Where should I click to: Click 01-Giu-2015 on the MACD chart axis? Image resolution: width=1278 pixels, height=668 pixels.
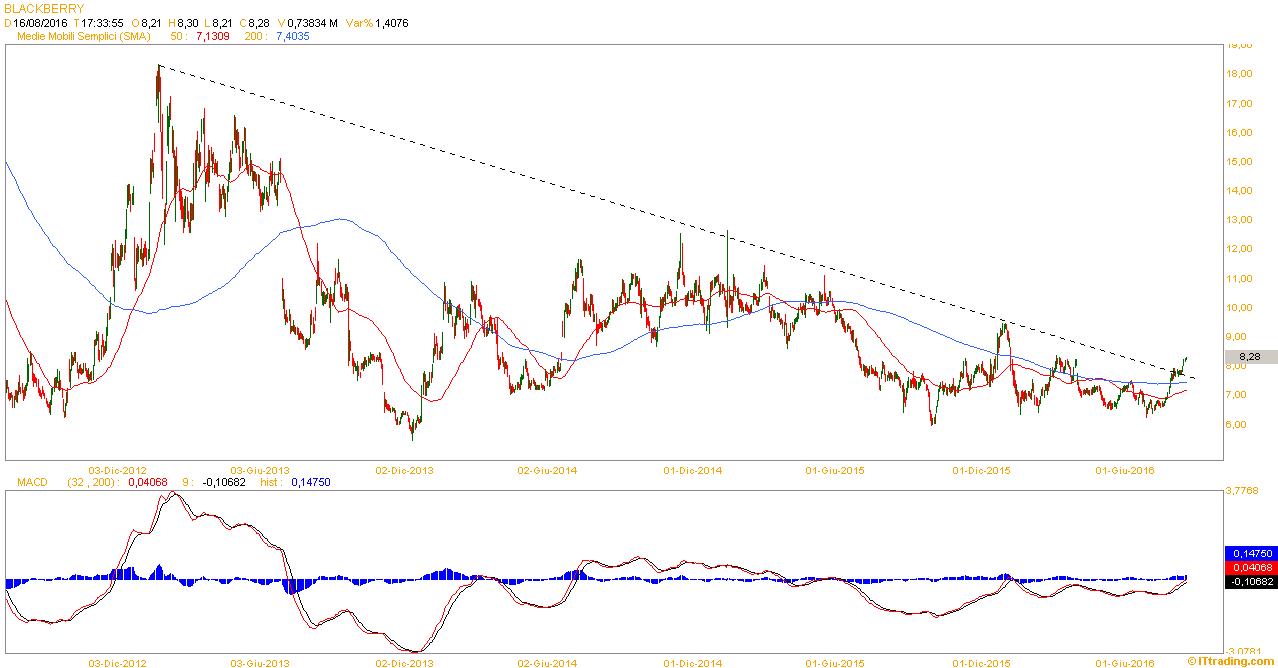point(837,662)
